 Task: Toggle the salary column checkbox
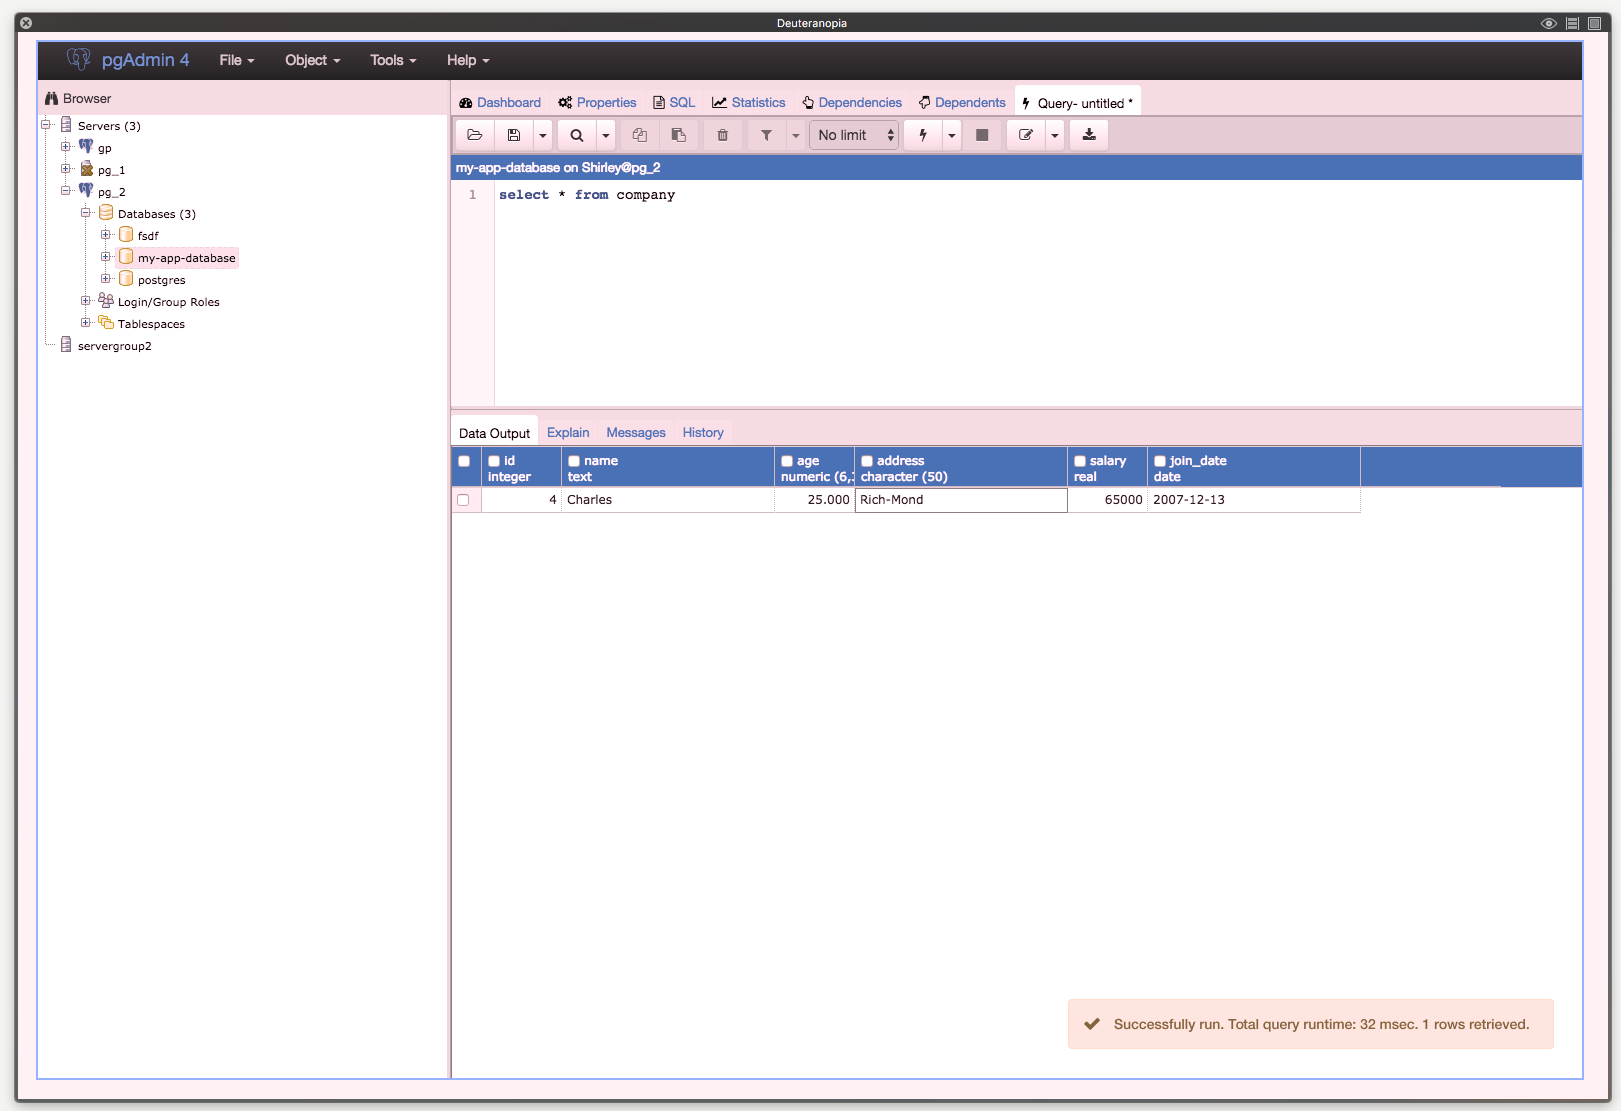1080,461
